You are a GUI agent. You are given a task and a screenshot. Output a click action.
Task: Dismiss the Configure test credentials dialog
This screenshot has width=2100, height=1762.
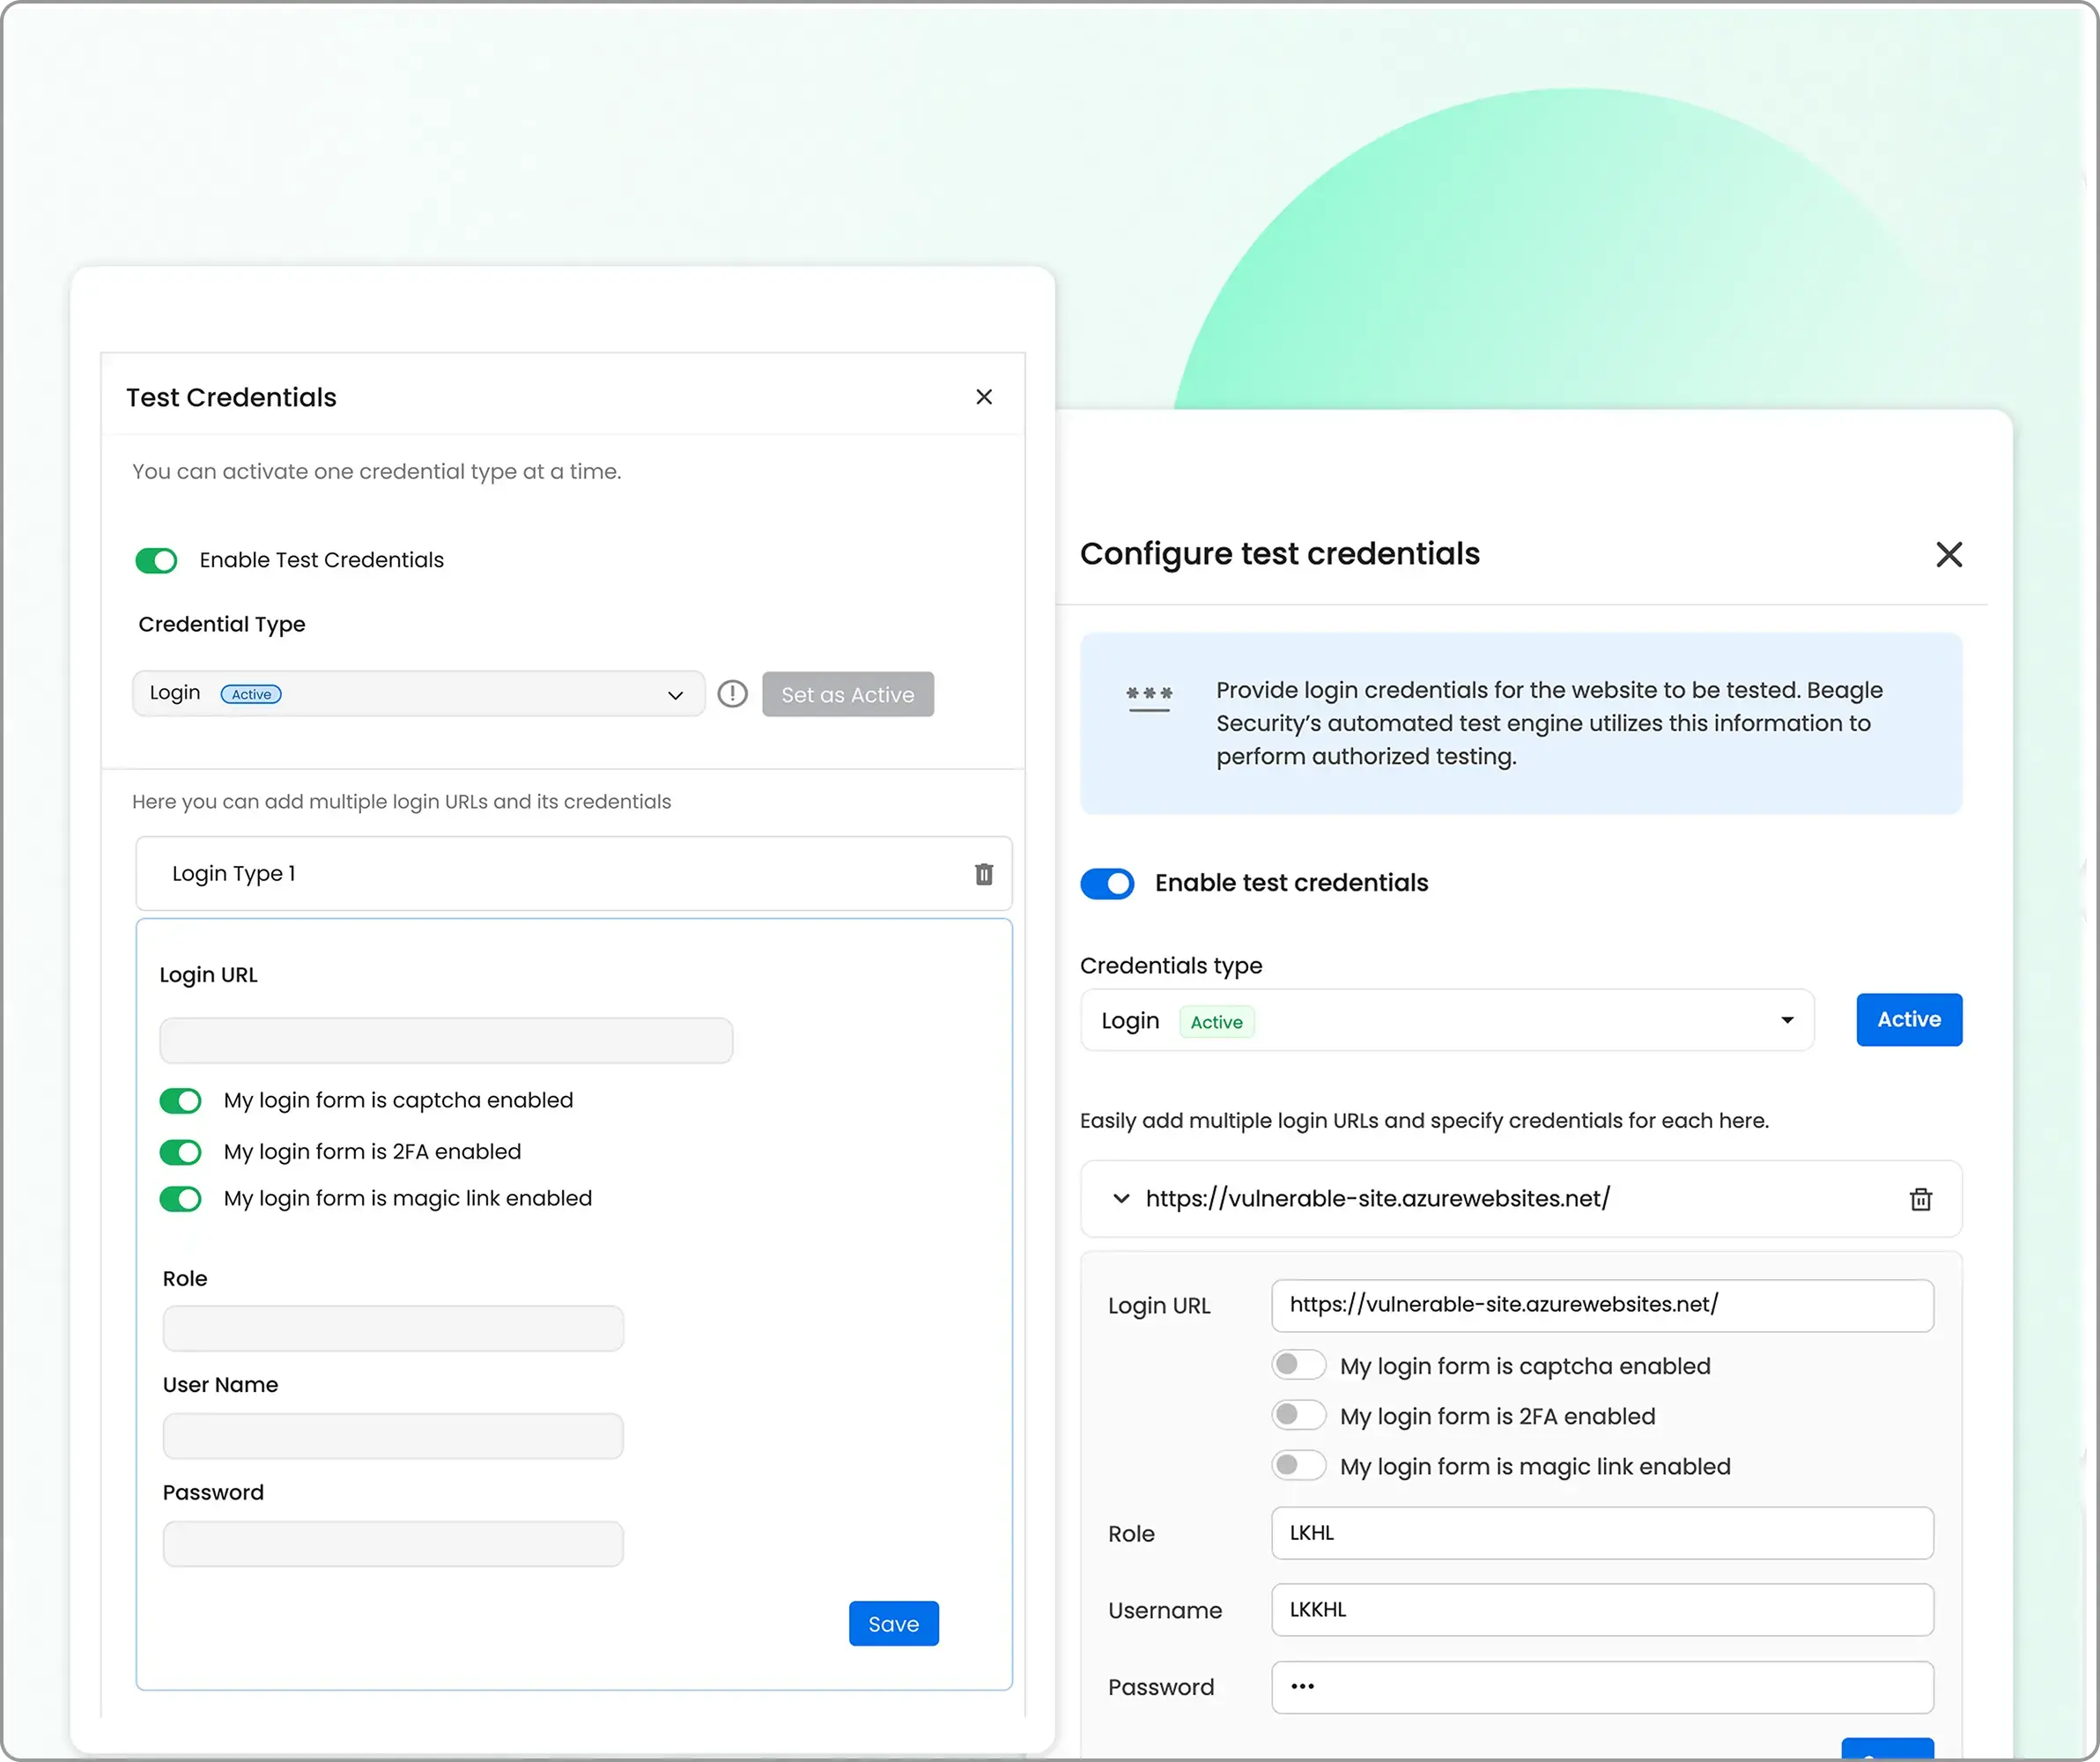pyautogui.click(x=1948, y=554)
